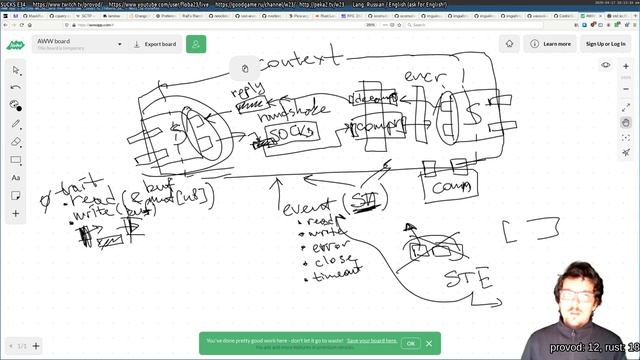The width and height of the screenshot is (640, 360).
Task: Toggle fullscreen arrows icon
Action: pos(626,107)
